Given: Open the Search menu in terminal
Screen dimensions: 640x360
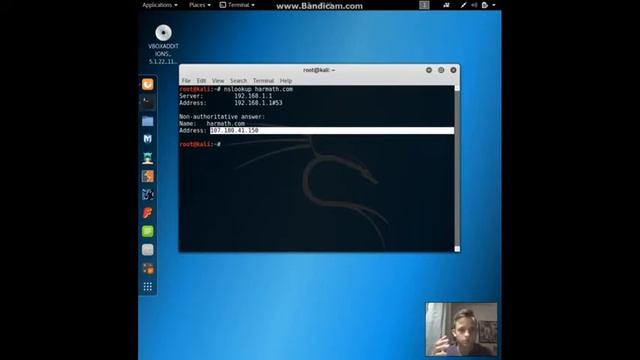Looking at the screenshot, I should (x=238, y=81).
